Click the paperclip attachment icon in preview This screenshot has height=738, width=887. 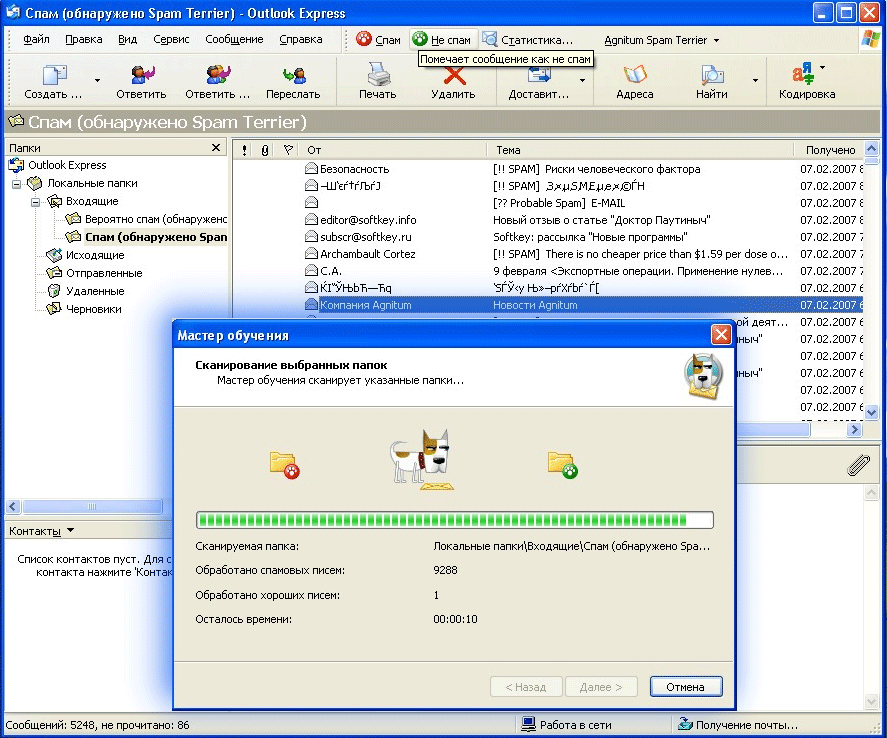858,465
